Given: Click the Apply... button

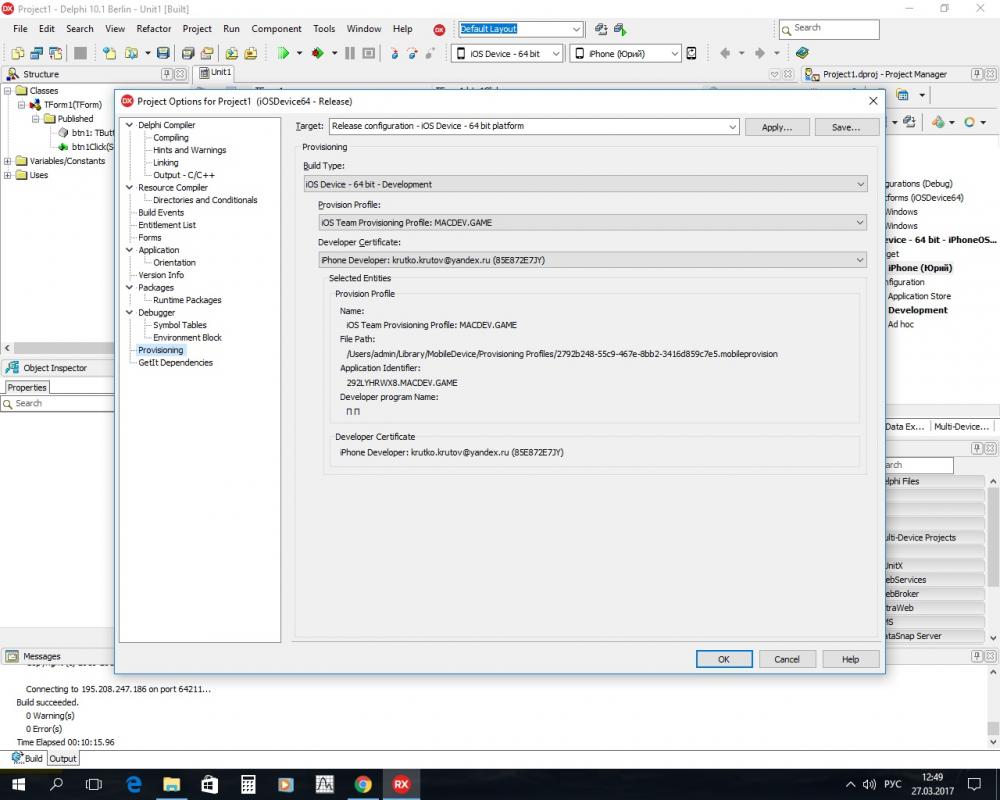Looking at the screenshot, I should pyautogui.click(x=777, y=127).
